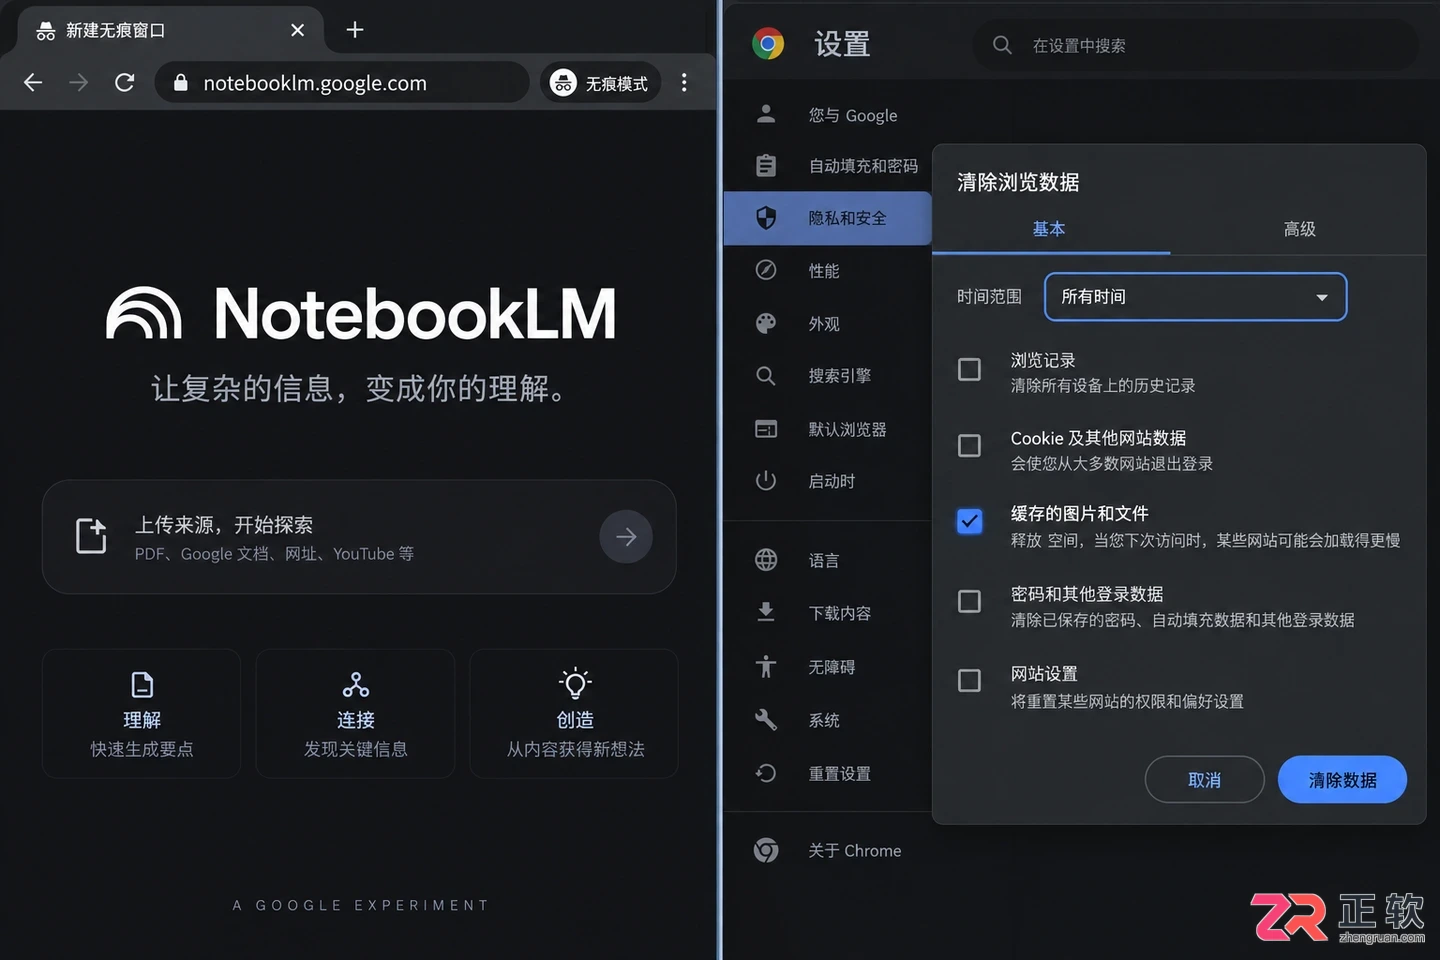Image resolution: width=1440 pixels, height=960 pixels.
Task: Select 隐私和安全 in settings sidebar
Action: point(828,218)
